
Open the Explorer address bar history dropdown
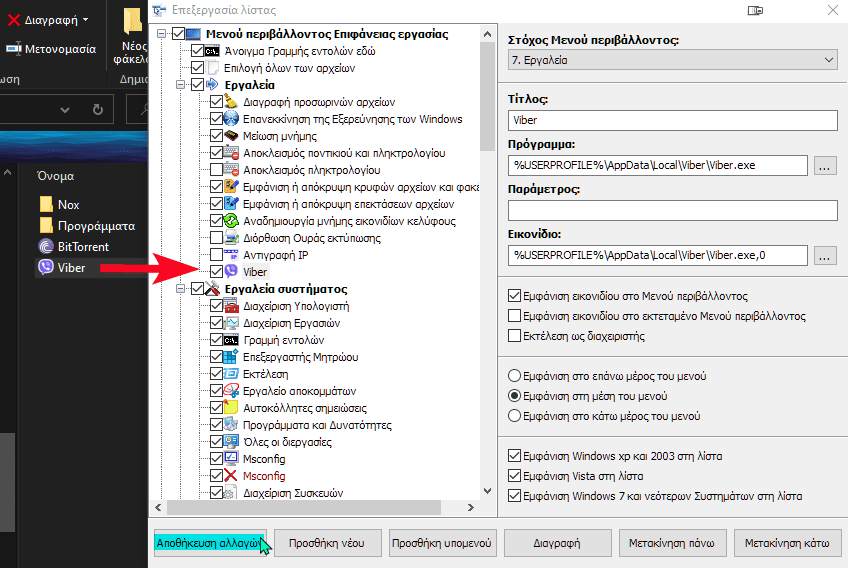tap(65, 110)
